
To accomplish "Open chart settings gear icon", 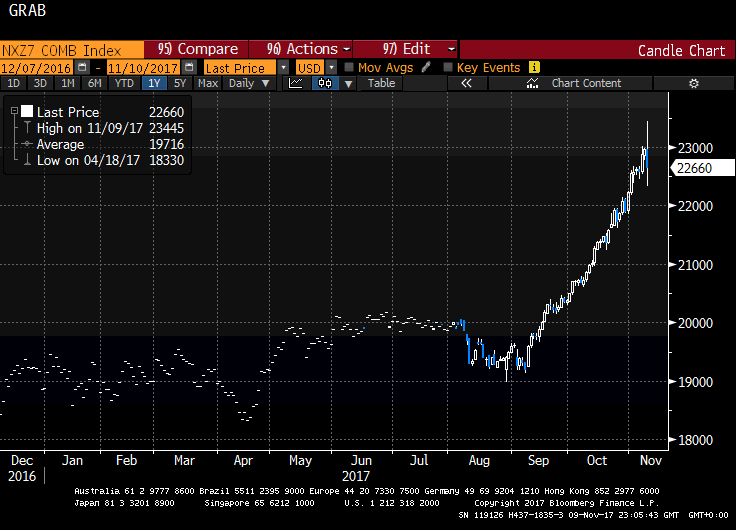I will 694,84.
